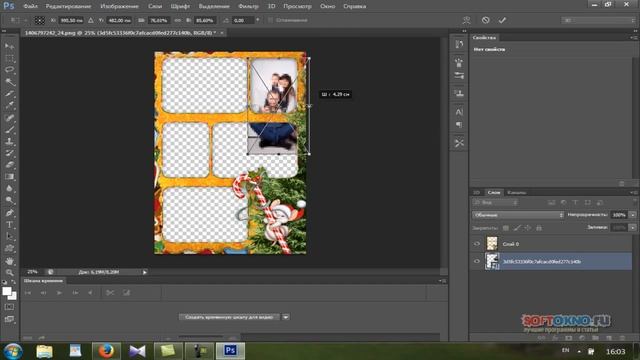
Task: Click the X position input field
Action: 71,20
